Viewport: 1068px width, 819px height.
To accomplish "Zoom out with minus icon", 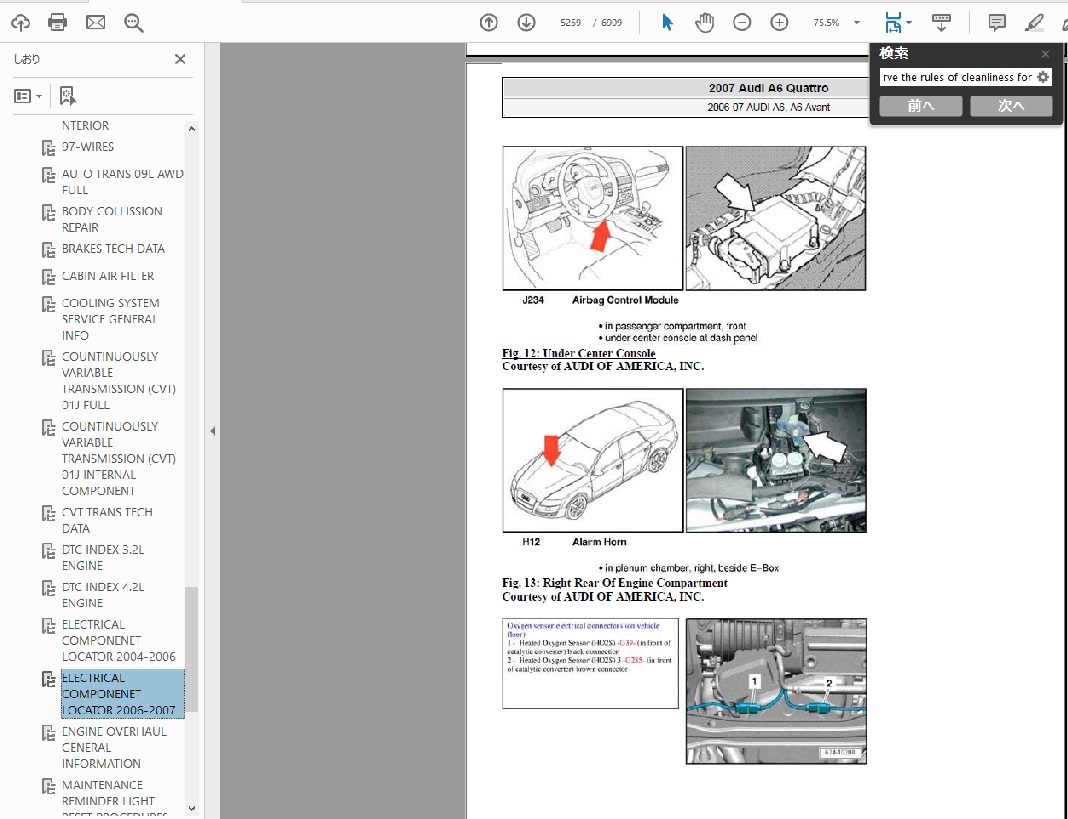I will coord(742,22).
